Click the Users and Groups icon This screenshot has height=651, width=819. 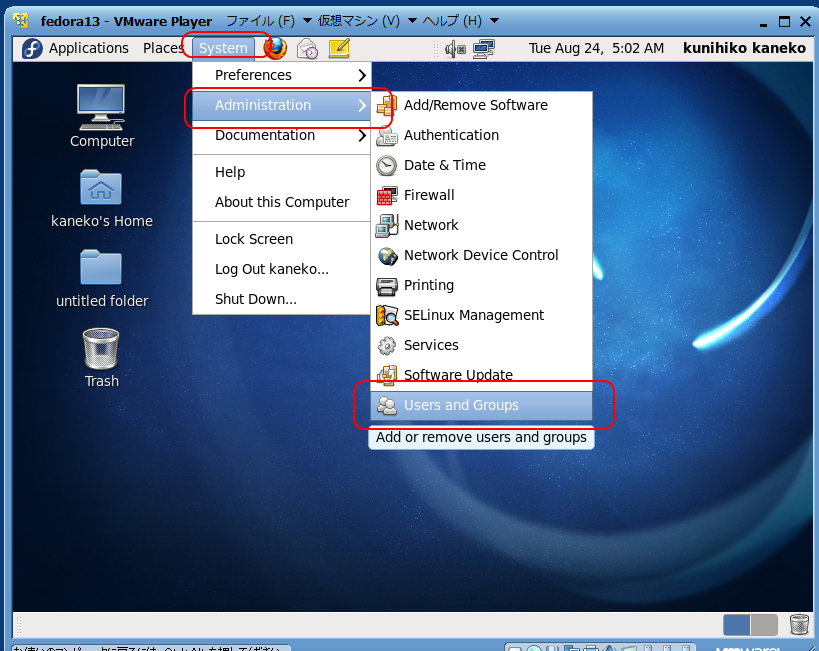click(x=387, y=406)
